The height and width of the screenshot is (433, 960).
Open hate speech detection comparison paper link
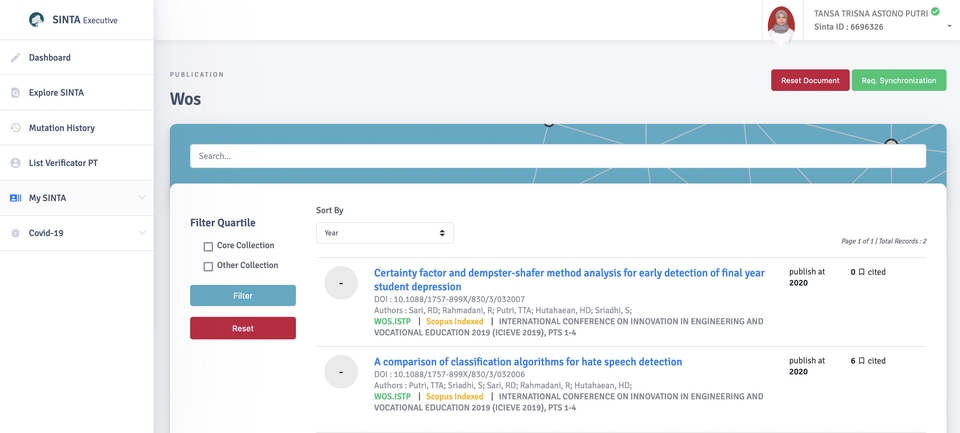pos(528,362)
